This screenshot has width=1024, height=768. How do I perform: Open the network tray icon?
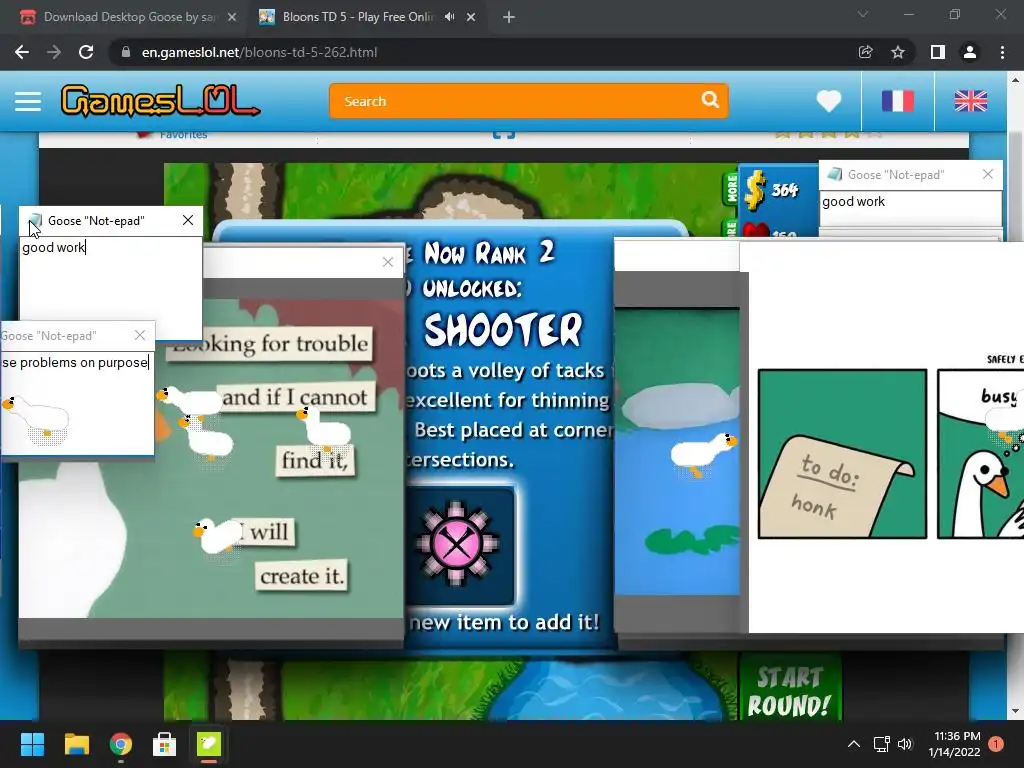[882, 744]
